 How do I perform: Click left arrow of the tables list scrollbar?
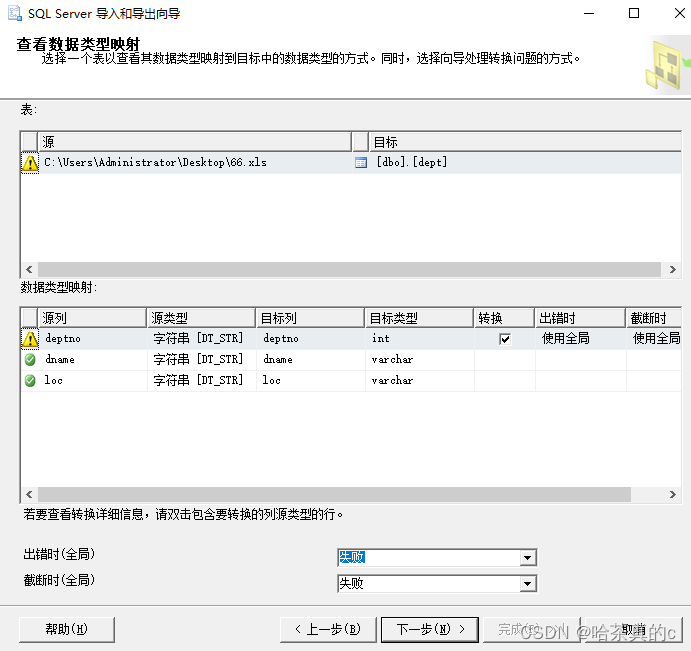pos(29,269)
